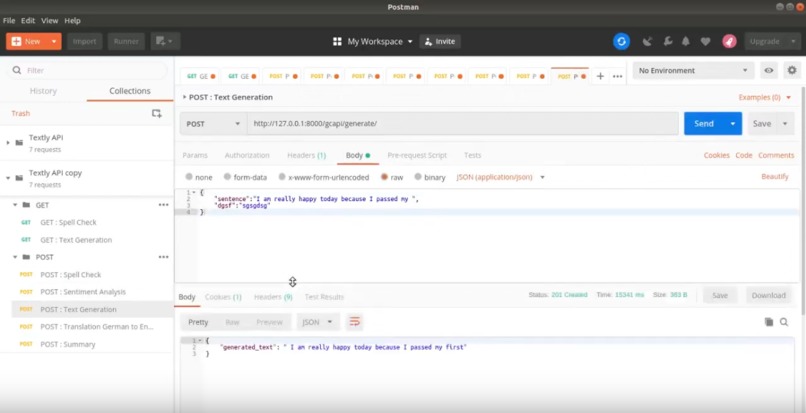
Task: Click the sync status icon
Action: pos(621,42)
